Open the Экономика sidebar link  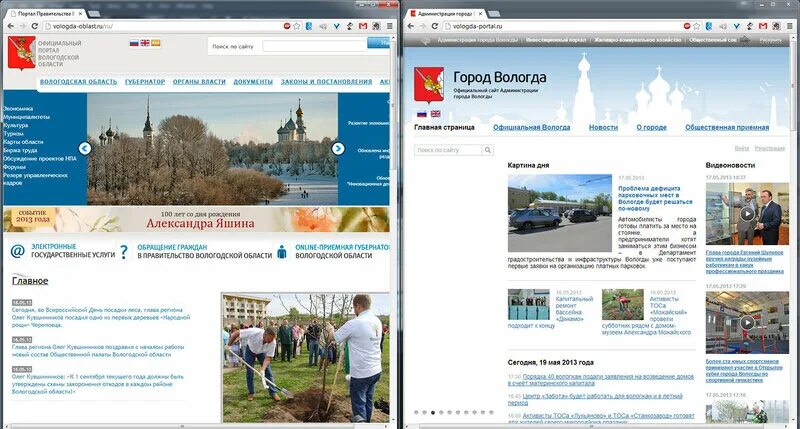click(x=18, y=109)
